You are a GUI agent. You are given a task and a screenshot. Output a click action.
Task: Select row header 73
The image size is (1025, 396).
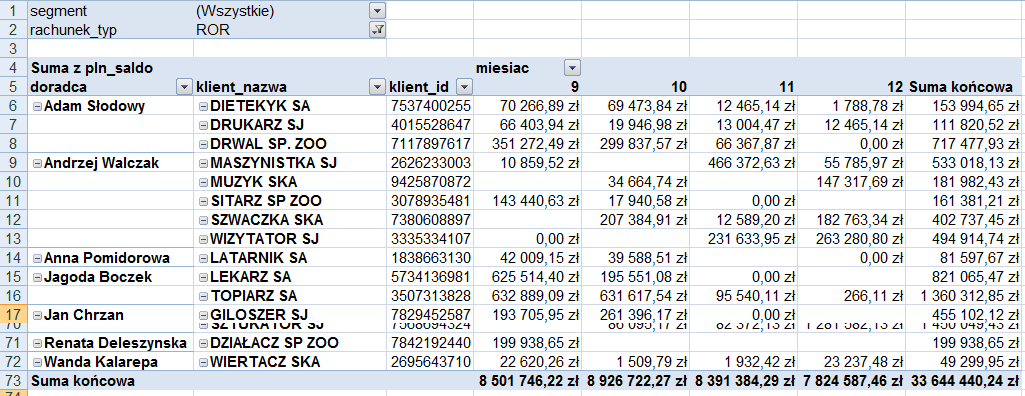[x=13, y=381]
